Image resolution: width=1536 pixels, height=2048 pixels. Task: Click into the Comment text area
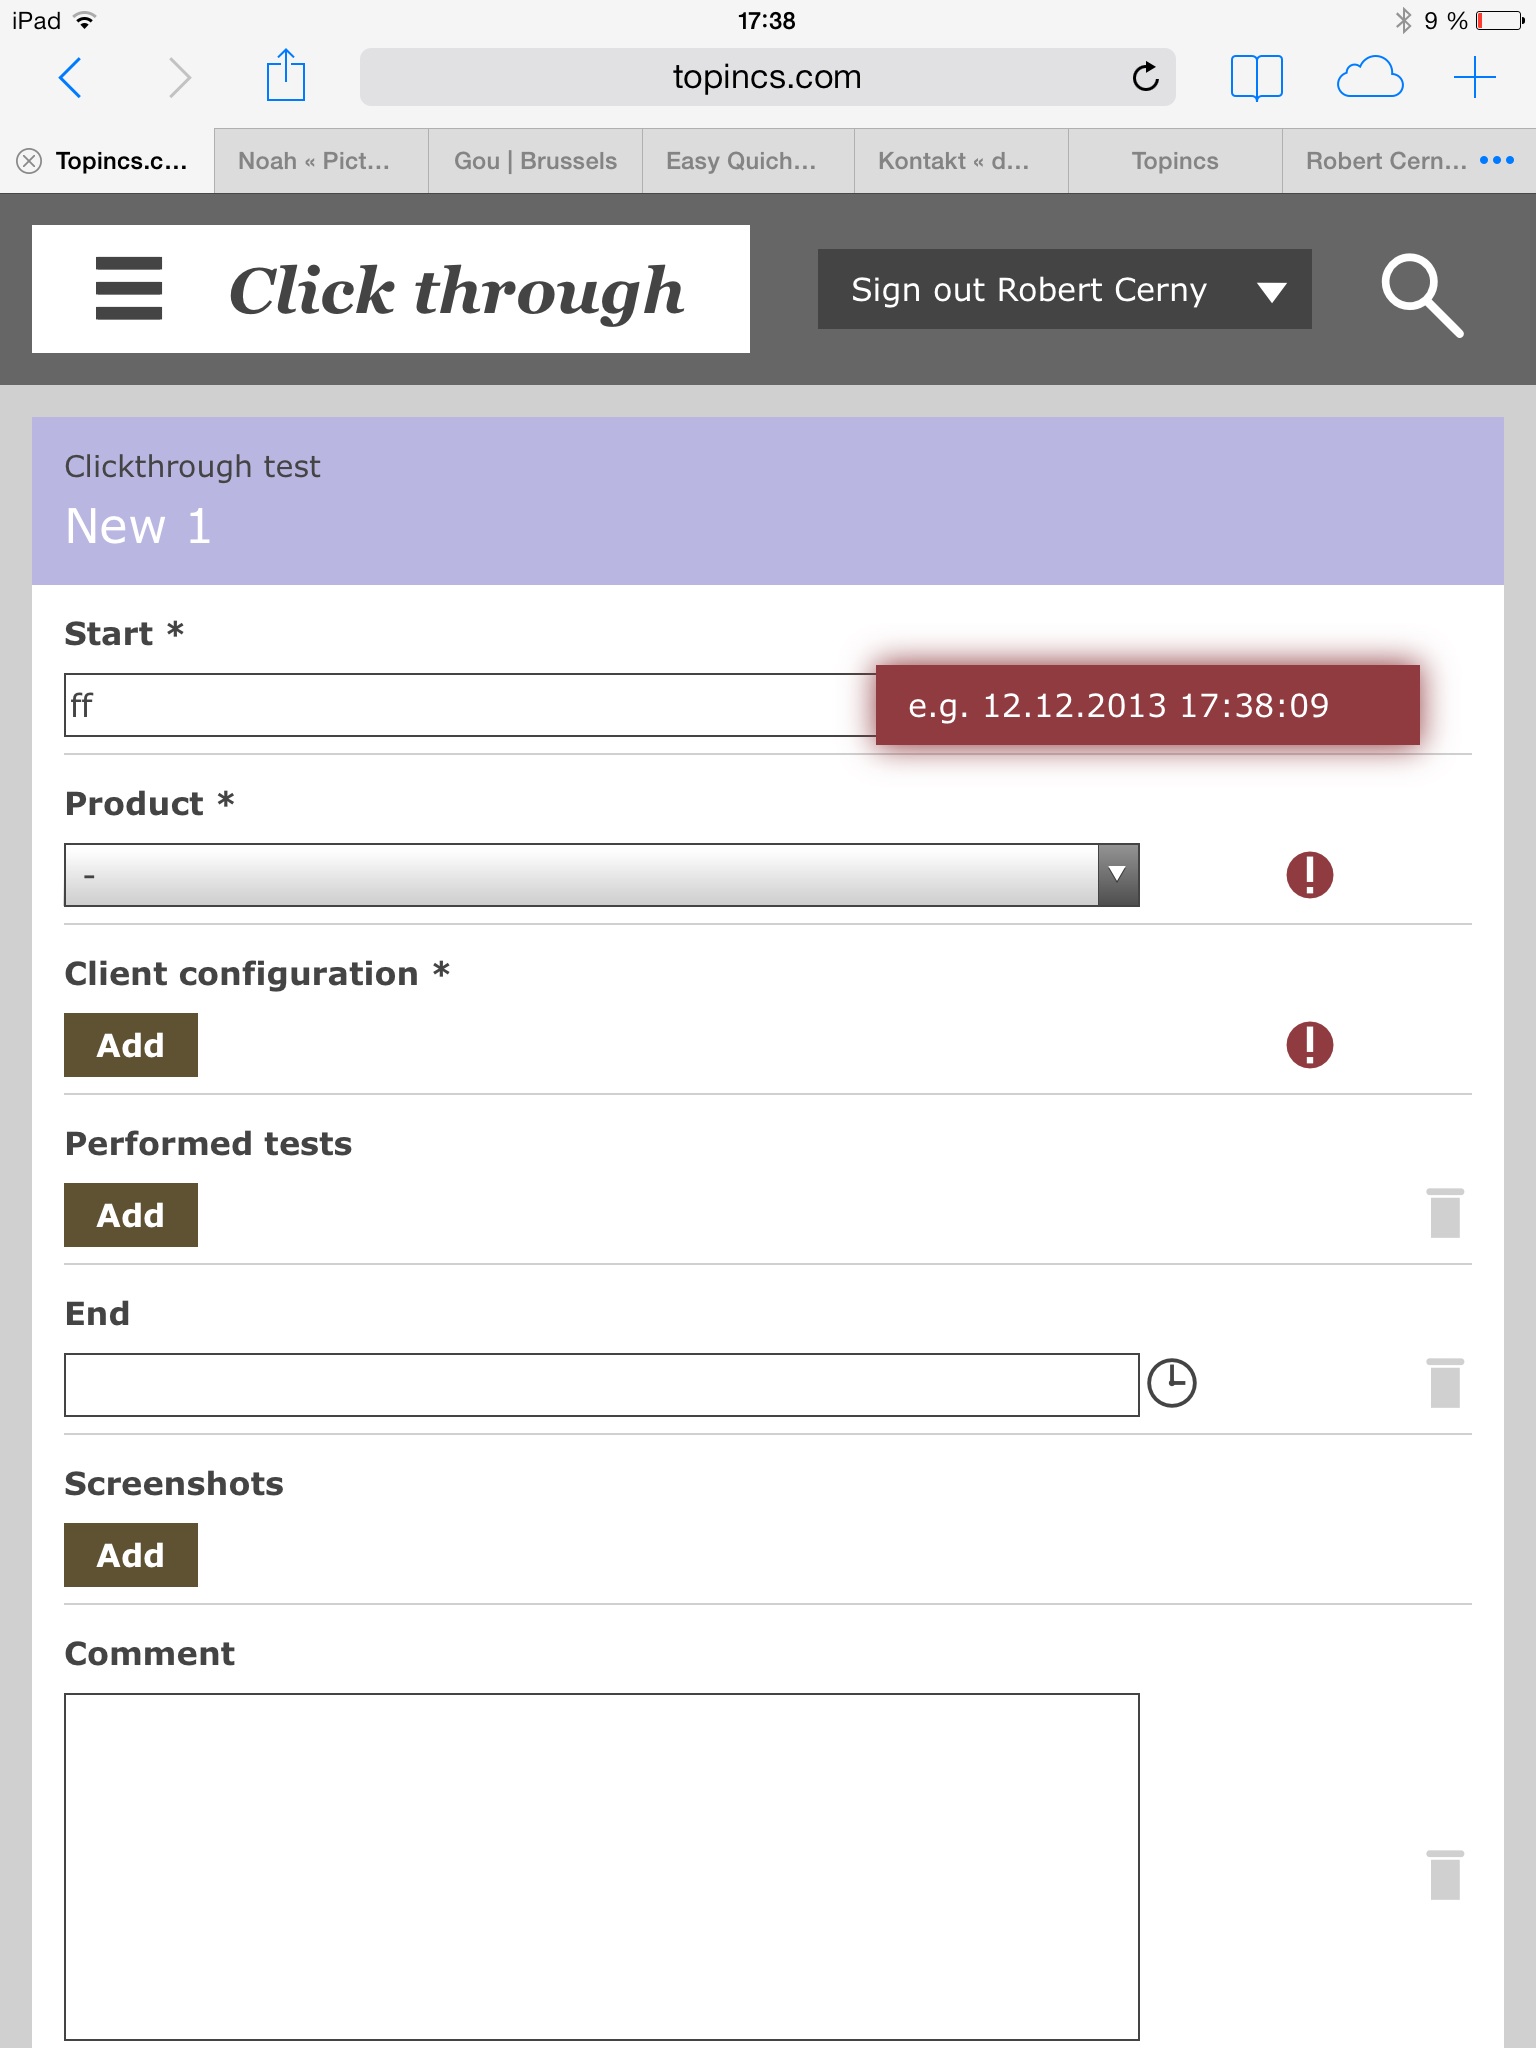tap(601, 1866)
